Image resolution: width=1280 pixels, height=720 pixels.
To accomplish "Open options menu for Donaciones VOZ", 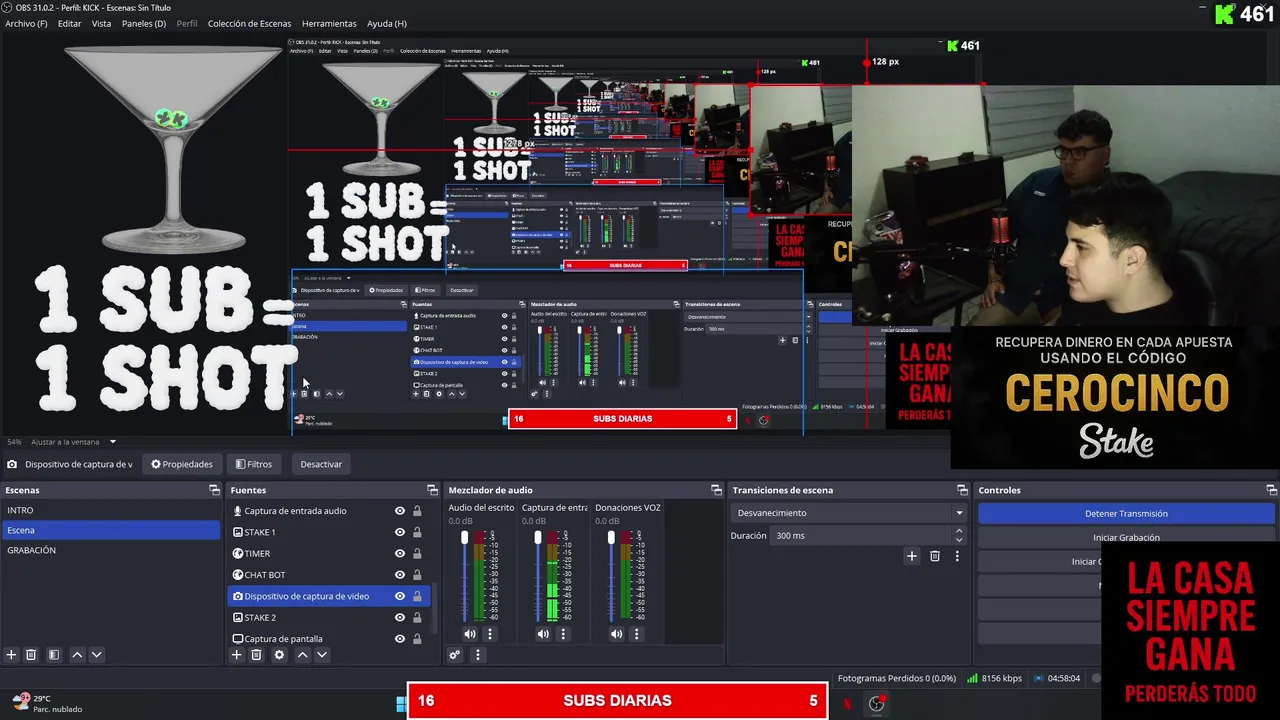I will point(636,634).
